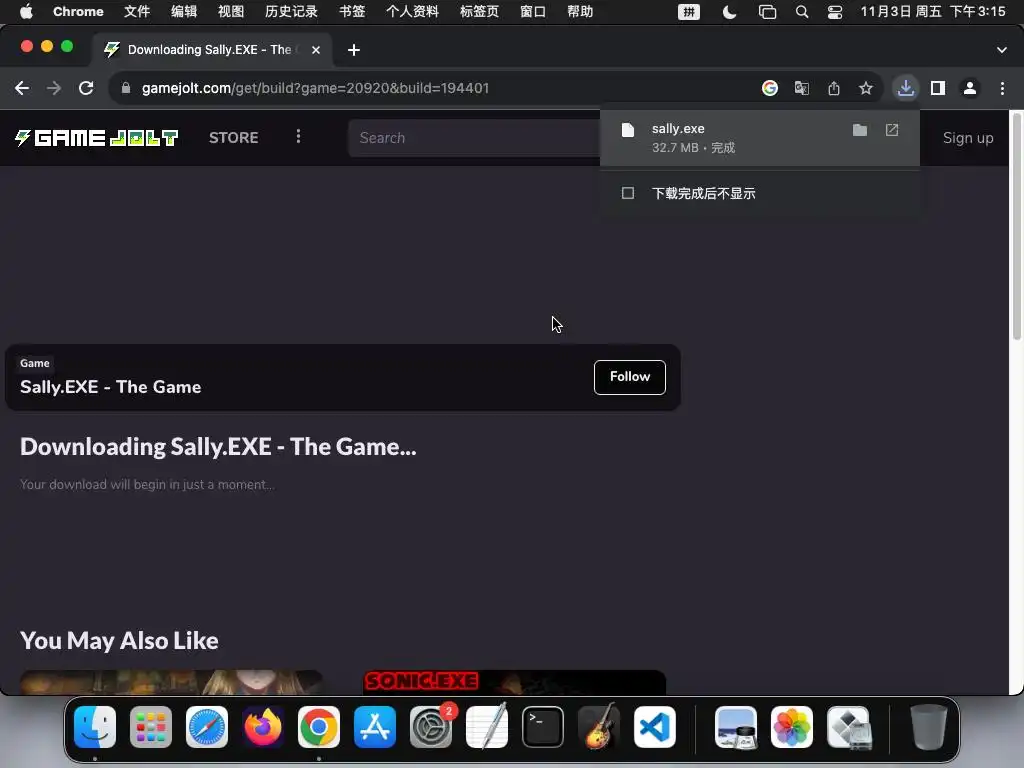Toggle Do Not Disturb moon icon
The width and height of the screenshot is (1024, 768).
coord(729,12)
